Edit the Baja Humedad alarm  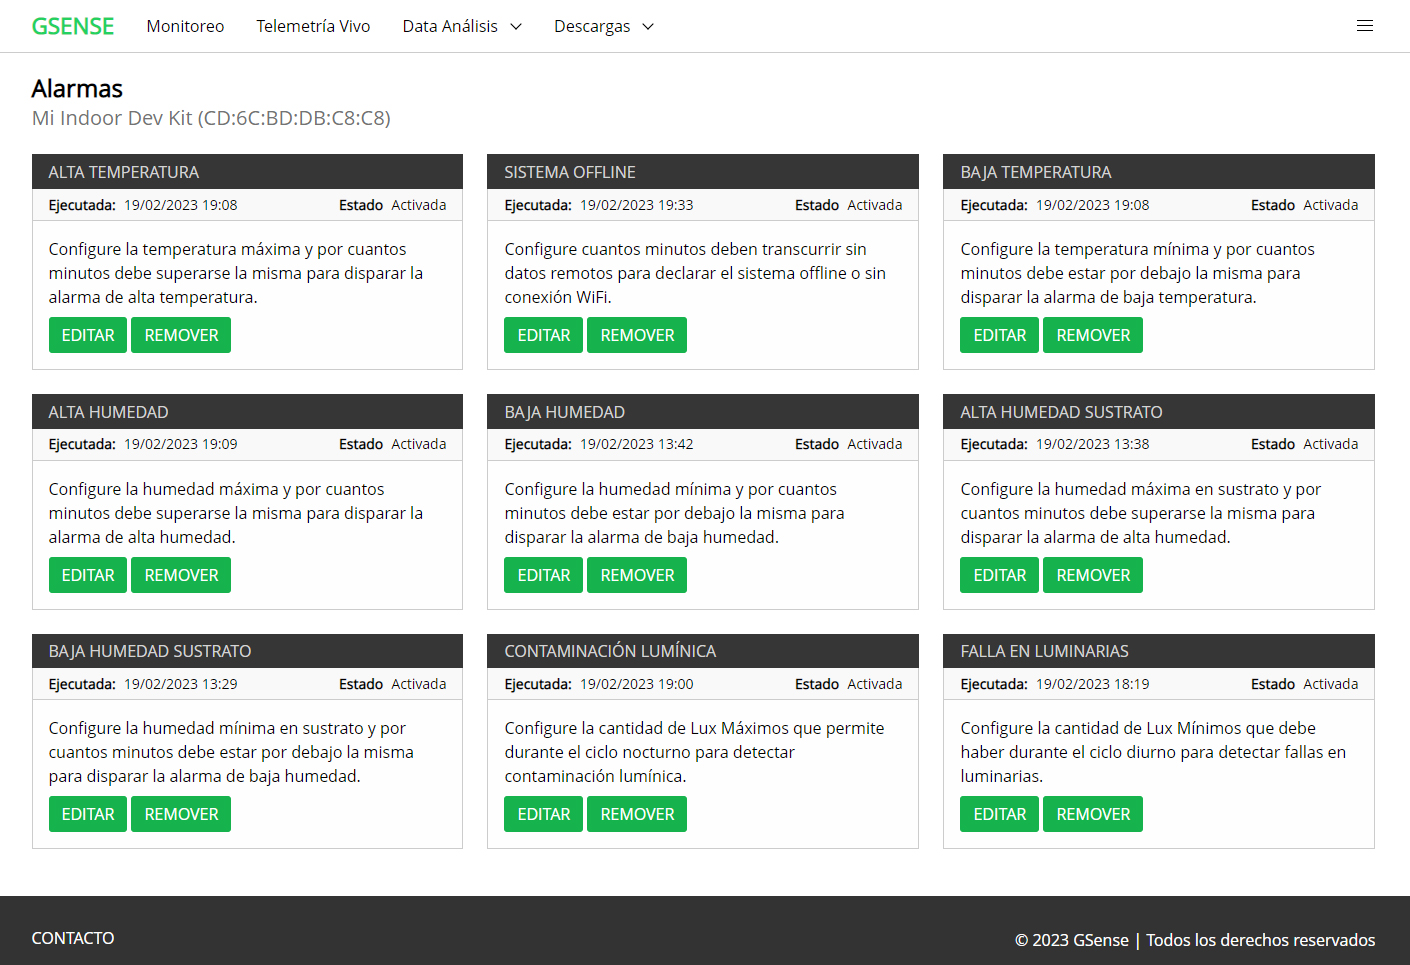point(543,575)
